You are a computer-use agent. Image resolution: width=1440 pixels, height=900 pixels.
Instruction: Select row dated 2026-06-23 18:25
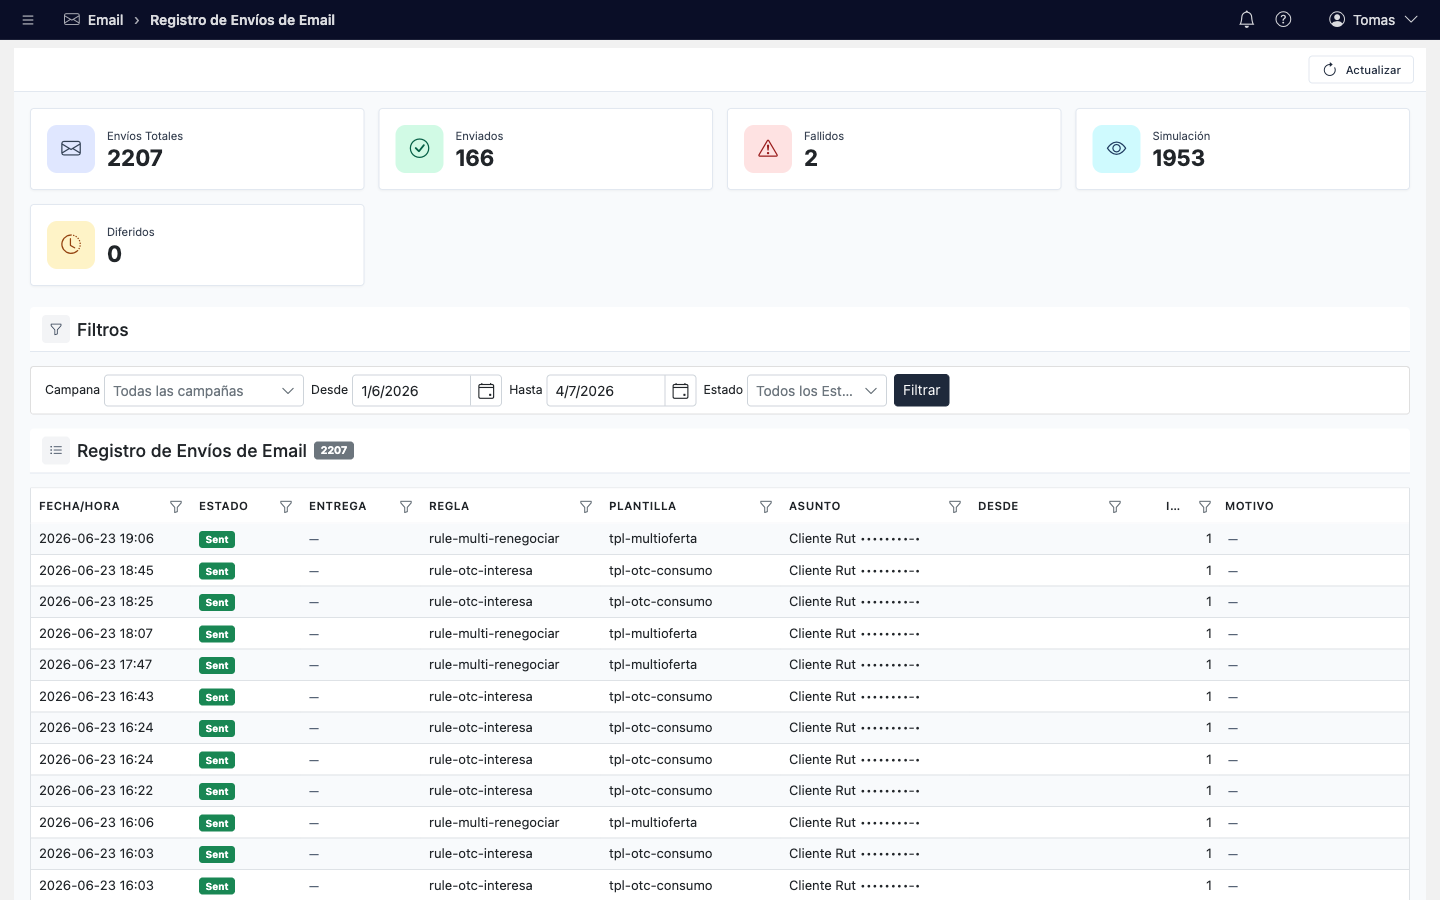720,602
